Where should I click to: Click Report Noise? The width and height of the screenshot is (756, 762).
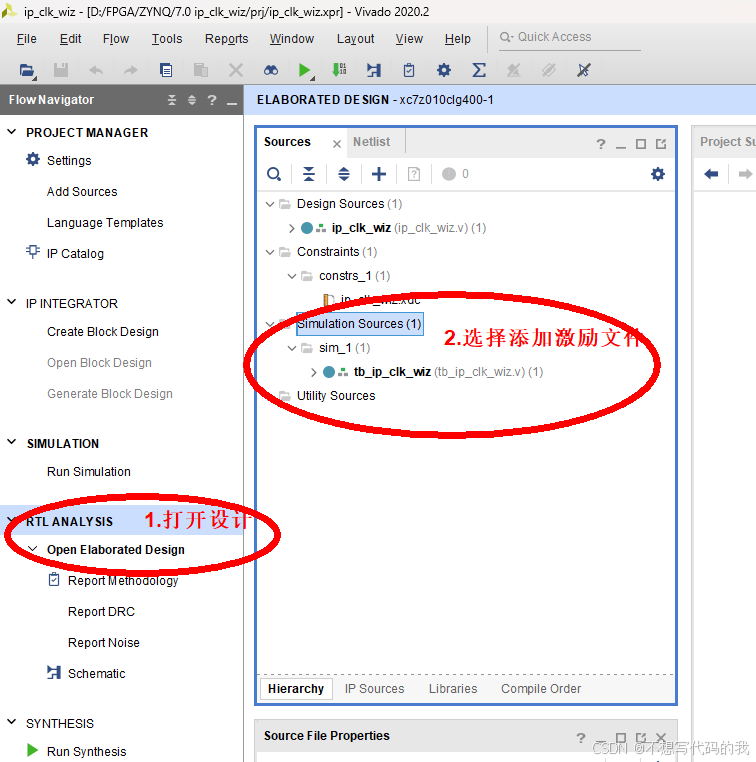click(104, 643)
